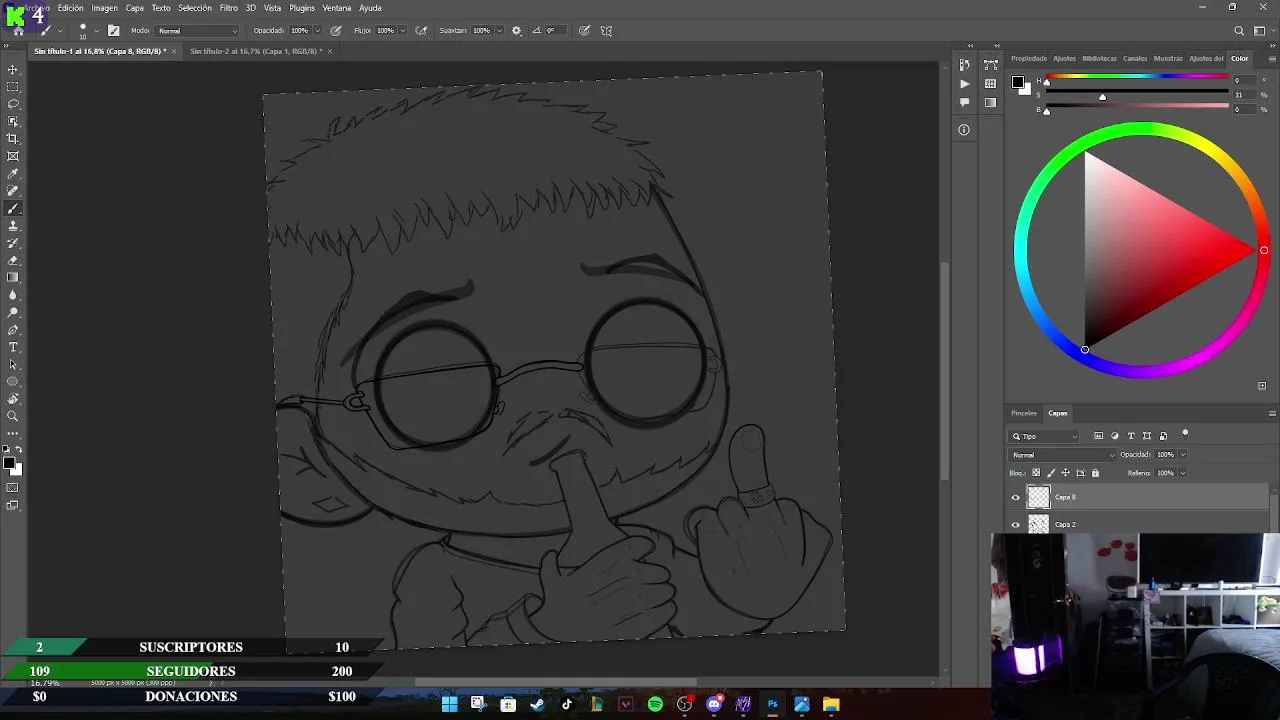
Task: Select the Pen tool
Action: click(13, 330)
